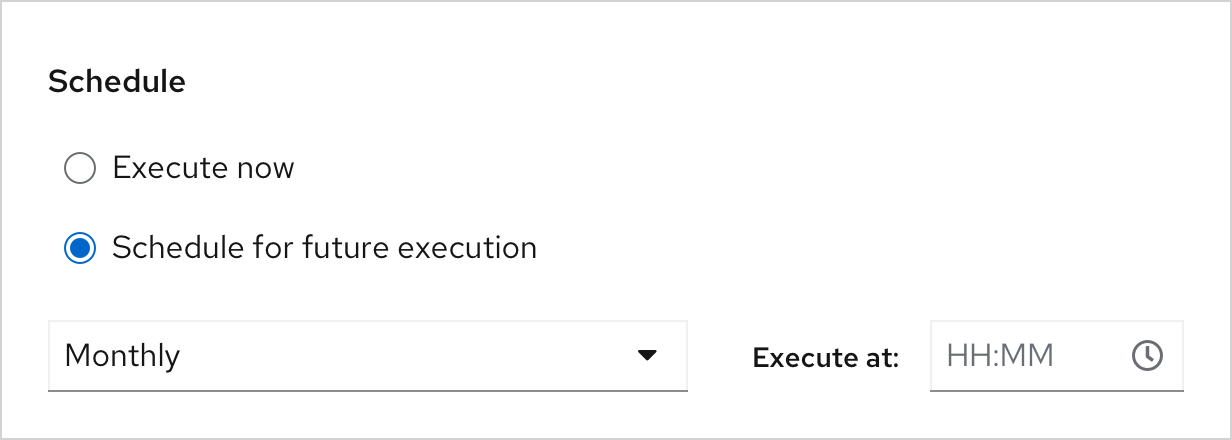Viewport: 1232px width, 440px height.
Task: Open the Monthly frequency dropdown
Action: click(x=367, y=355)
